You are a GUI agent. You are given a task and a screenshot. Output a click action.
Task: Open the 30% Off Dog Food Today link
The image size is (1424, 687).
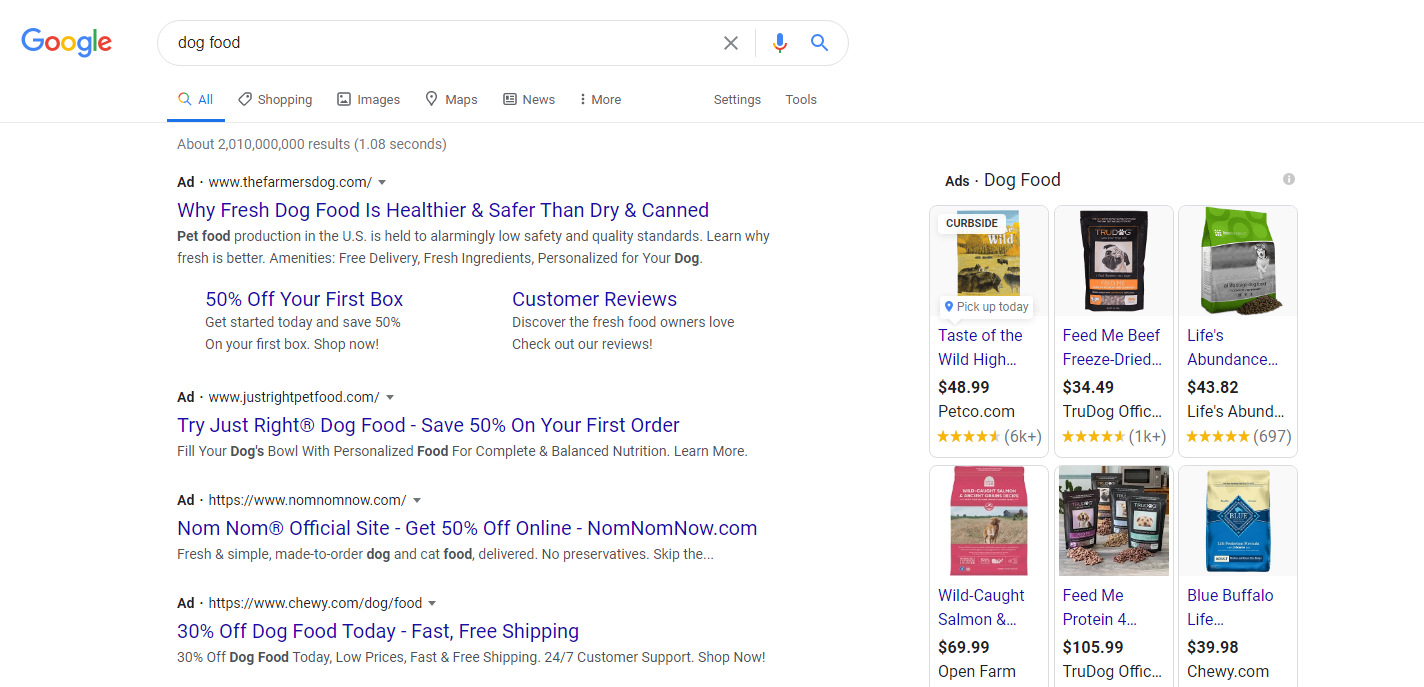tap(378, 631)
